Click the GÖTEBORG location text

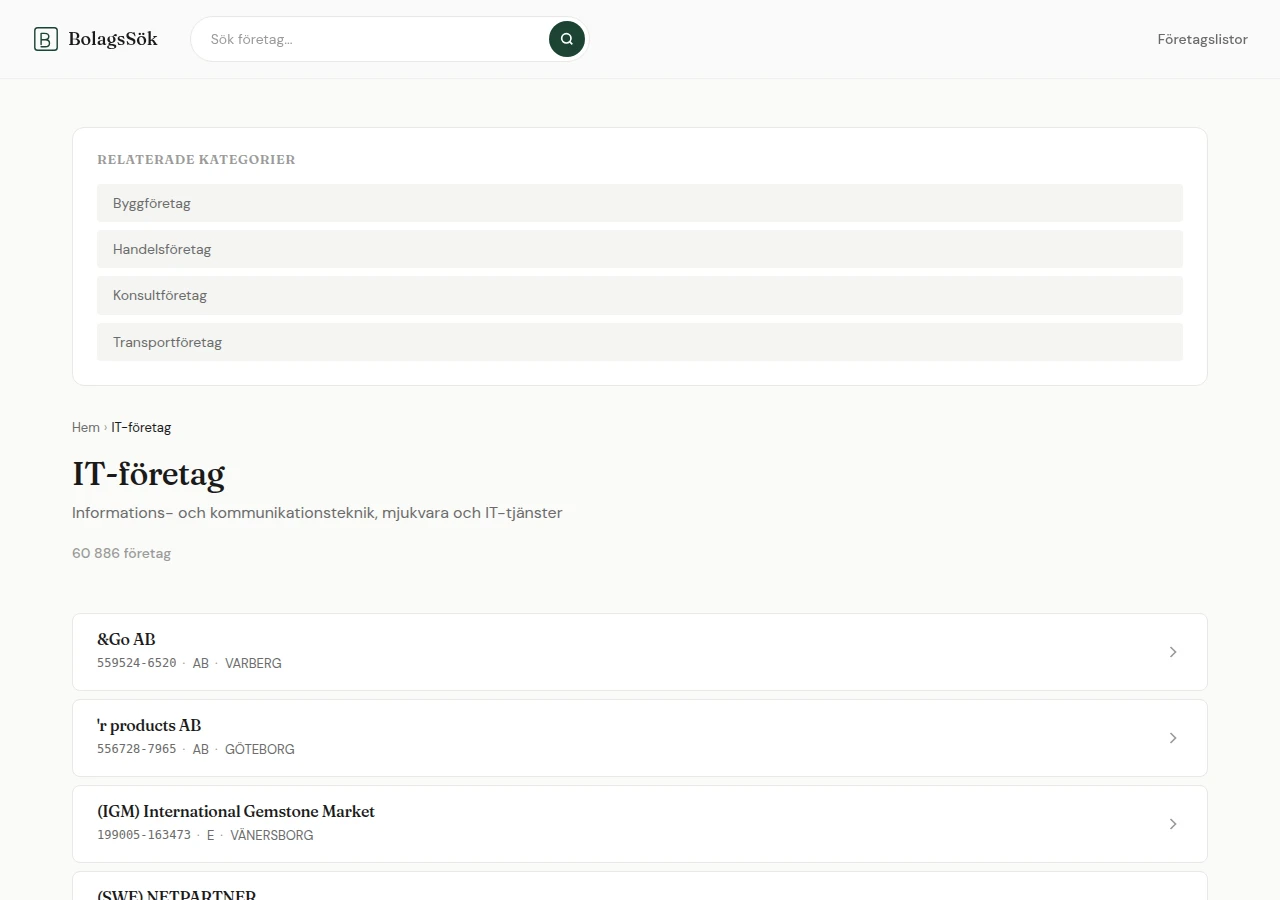(x=260, y=749)
